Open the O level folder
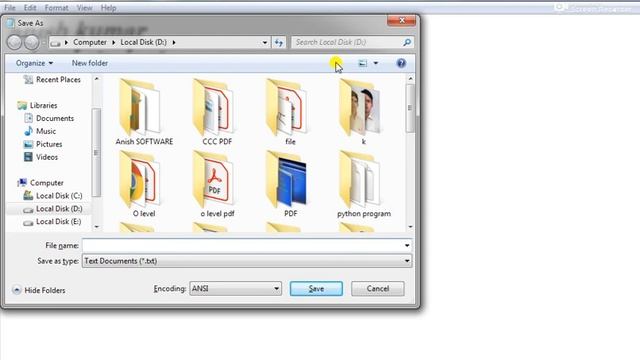Image resolution: width=640 pixels, height=360 pixels. 144,184
